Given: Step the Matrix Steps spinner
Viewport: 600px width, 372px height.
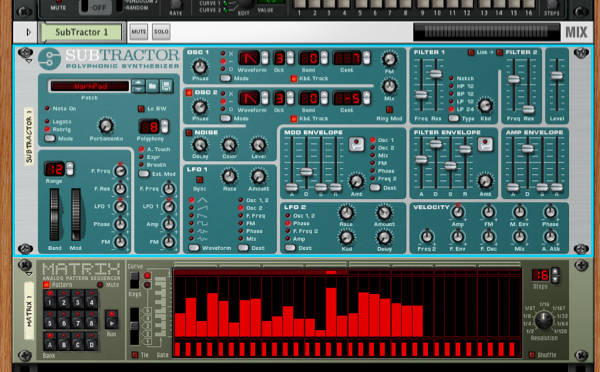Looking at the screenshot, I should (555, 275).
